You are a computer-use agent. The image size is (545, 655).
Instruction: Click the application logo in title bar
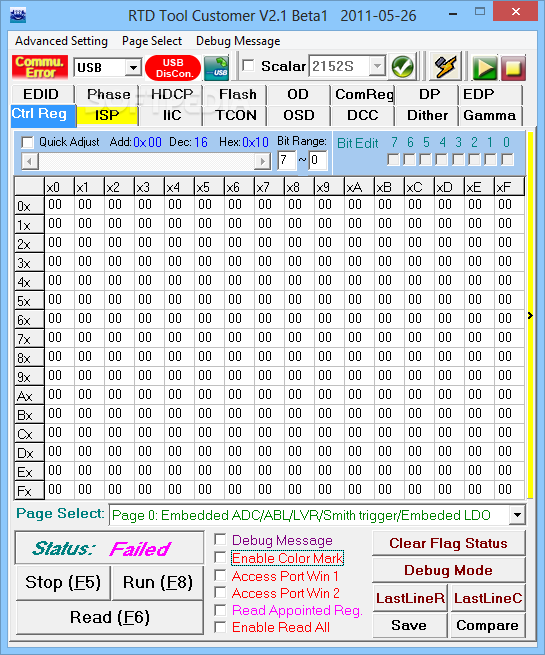(x=18, y=15)
